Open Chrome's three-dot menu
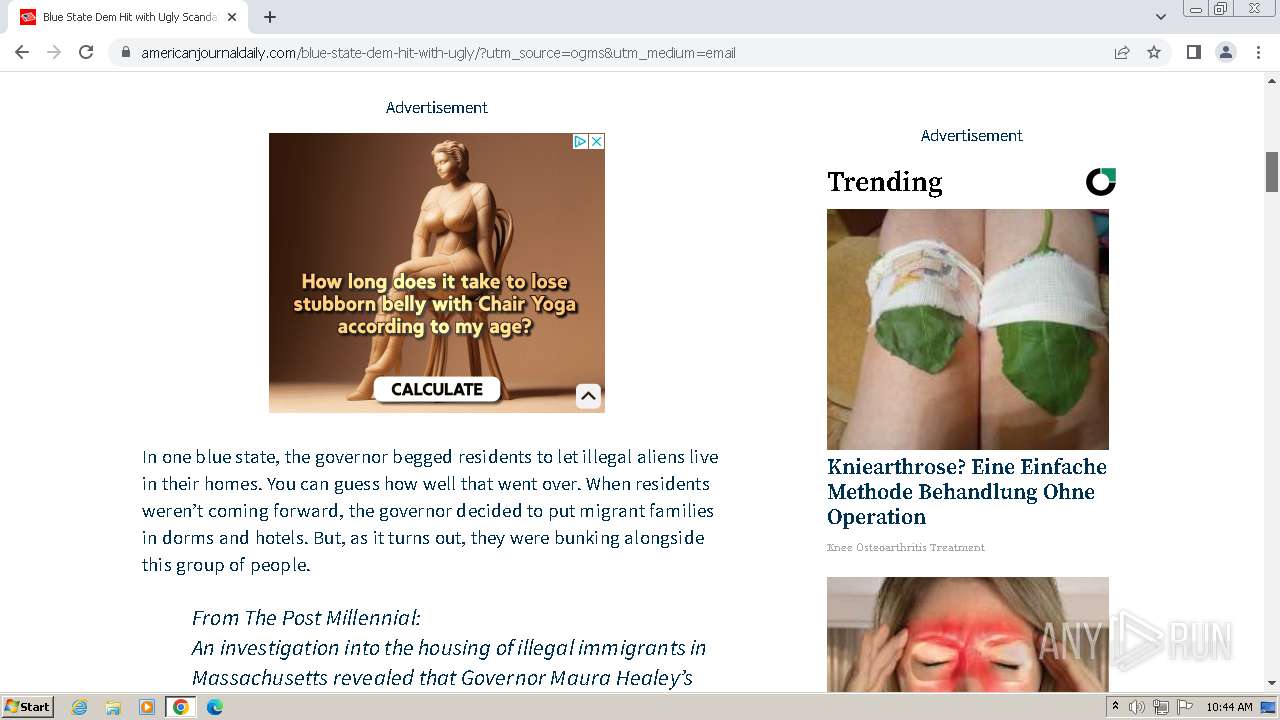 [1259, 52]
